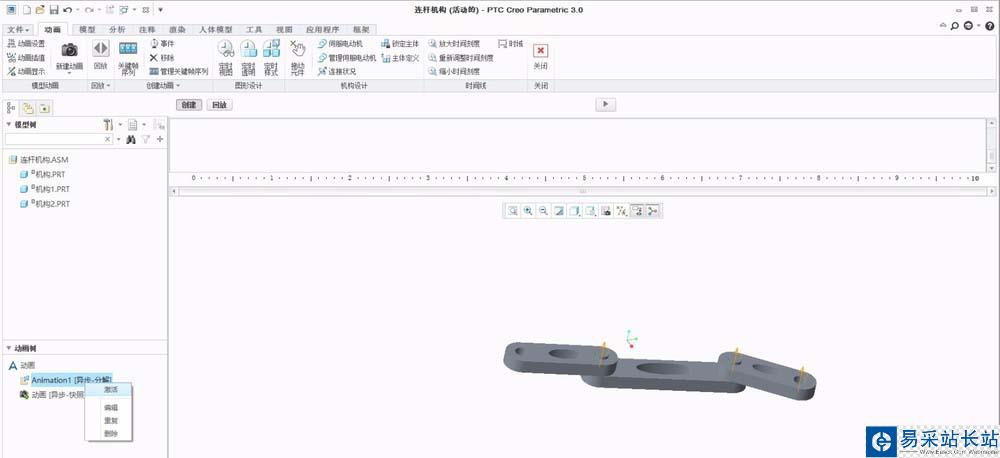Click the 连接状况 connection status tool
The height and width of the screenshot is (458, 1000).
tap(337, 71)
